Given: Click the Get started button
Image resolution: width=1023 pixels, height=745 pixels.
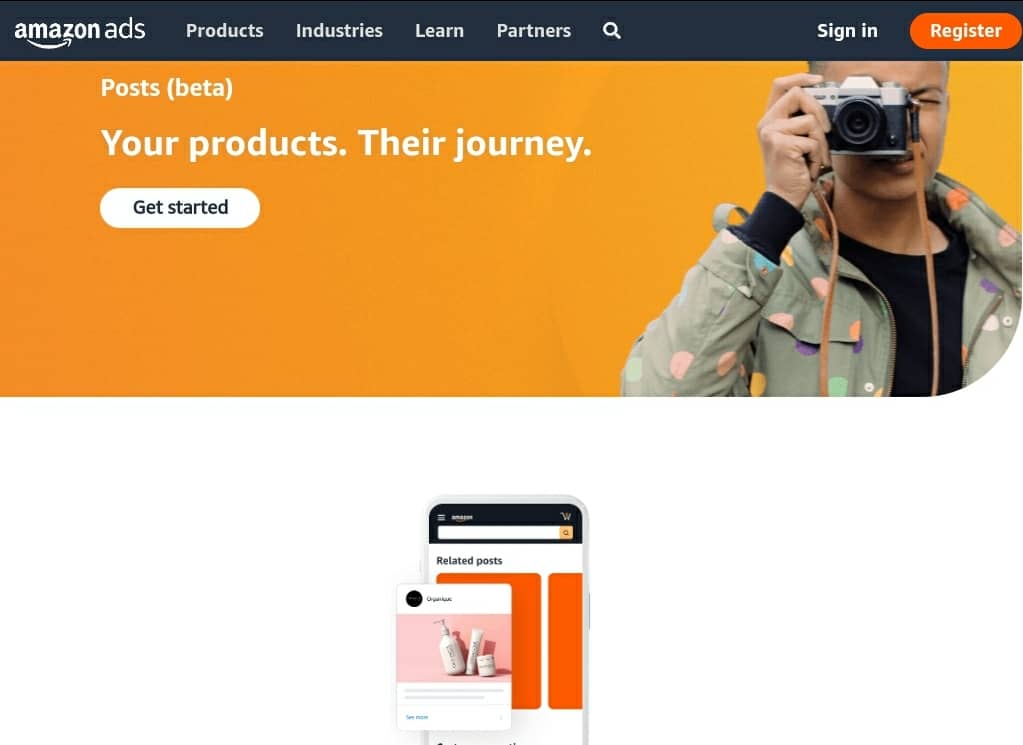Looking at the screenshot, I should click(180, 207).
